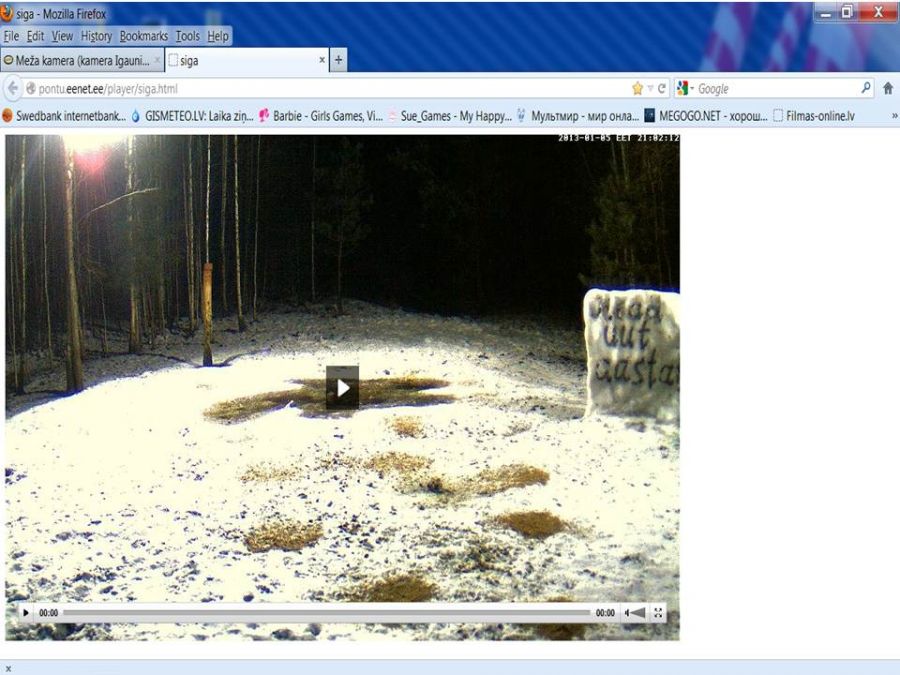Open the Bookmarks menu
Viewport: 900px width, 675px height.
point(143,36)
